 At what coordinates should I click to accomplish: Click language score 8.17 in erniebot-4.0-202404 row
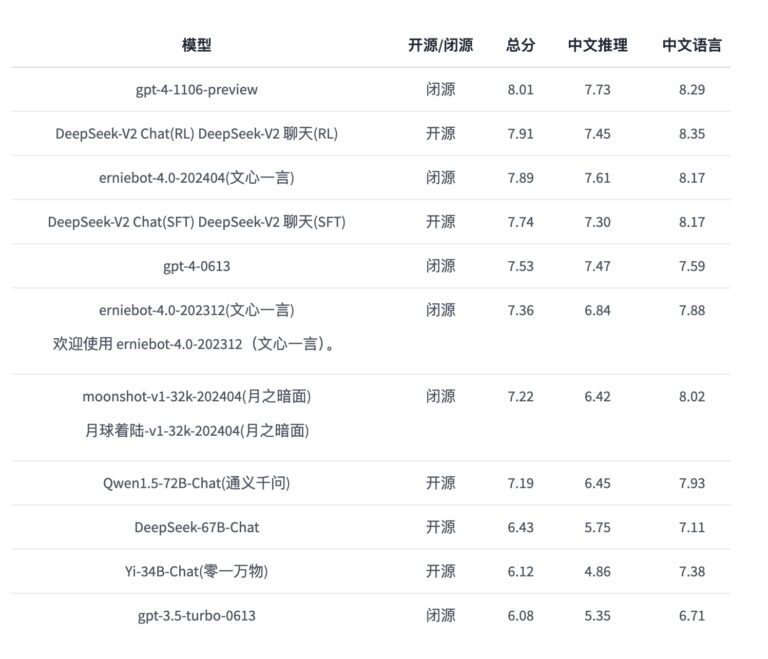coord(692,178)
